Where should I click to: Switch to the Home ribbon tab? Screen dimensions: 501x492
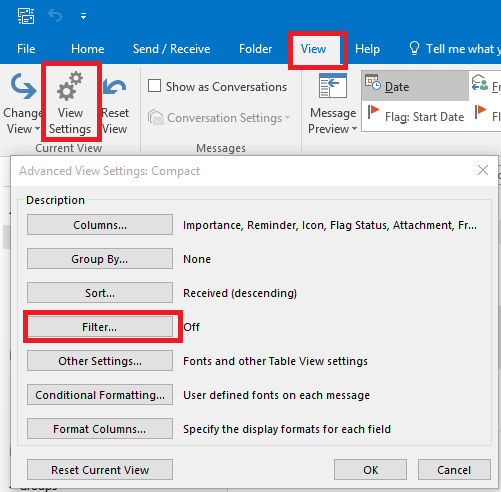click(x=88, y=49)
